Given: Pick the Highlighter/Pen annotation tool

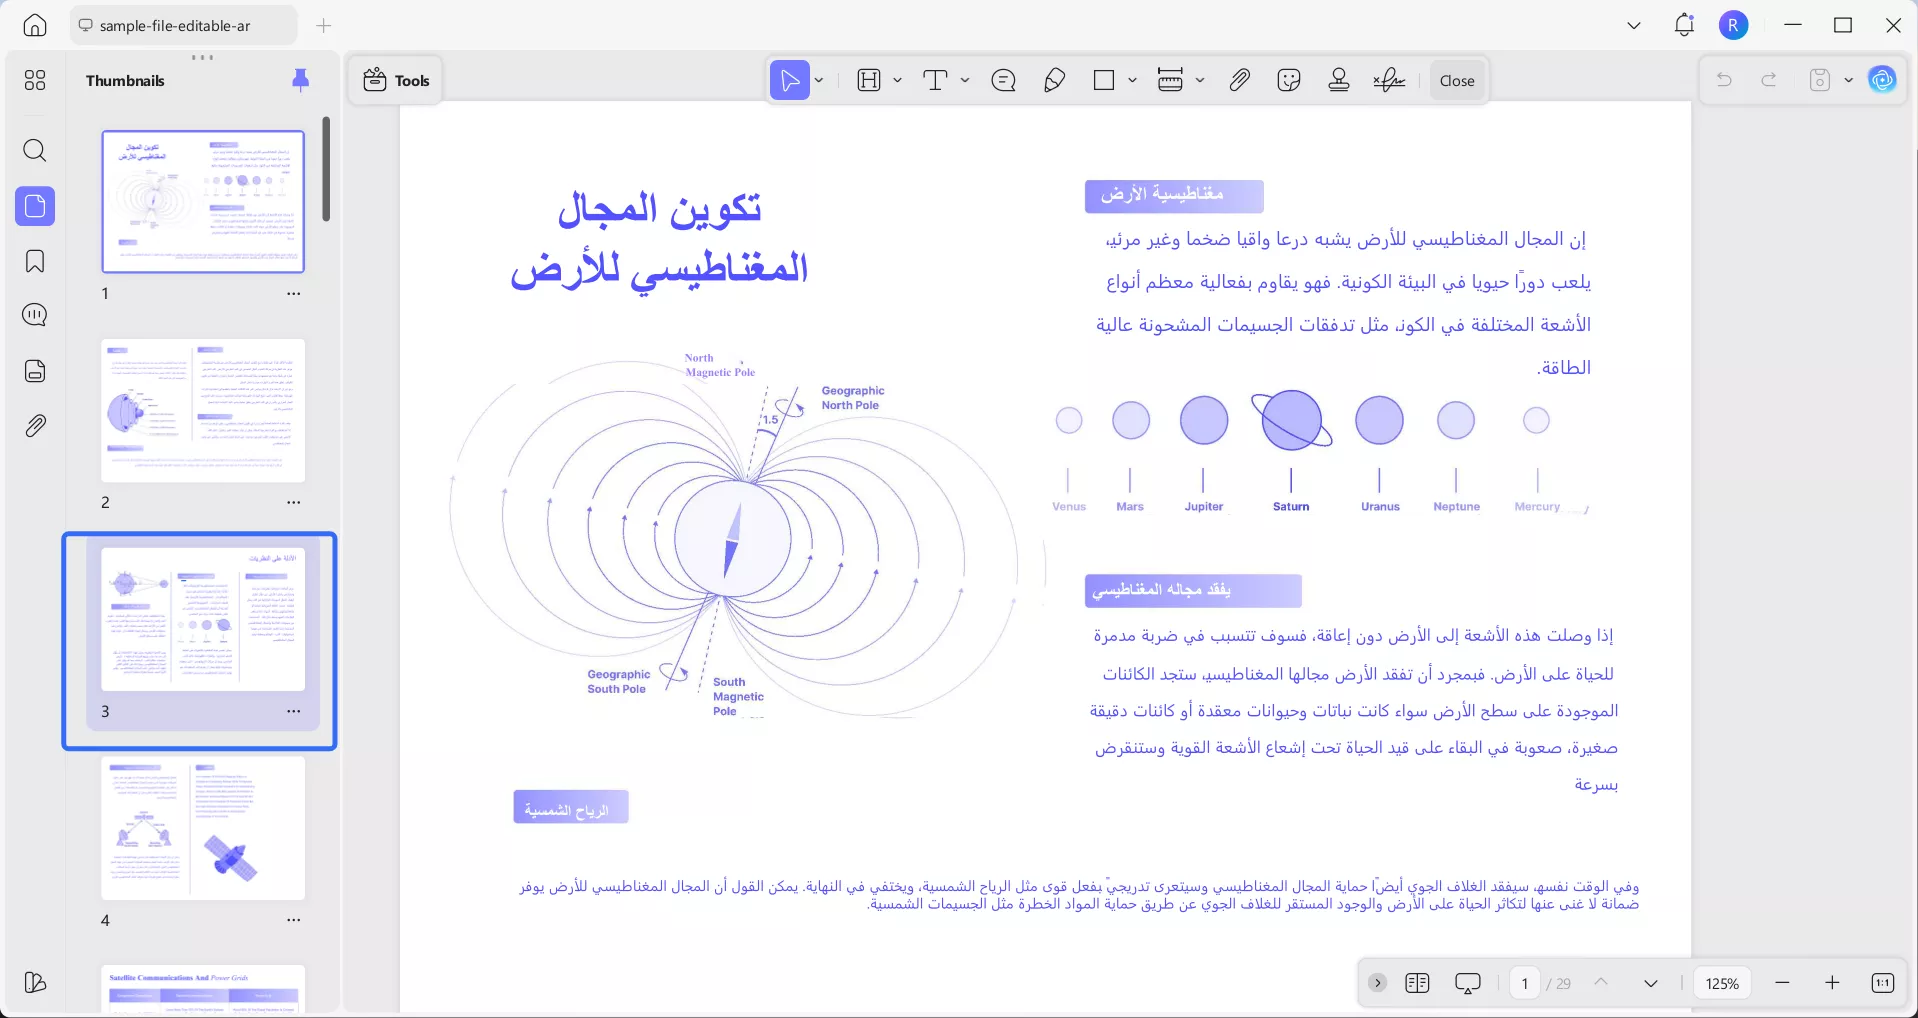Looking at the screenshot, I should tap(1054, 80).
